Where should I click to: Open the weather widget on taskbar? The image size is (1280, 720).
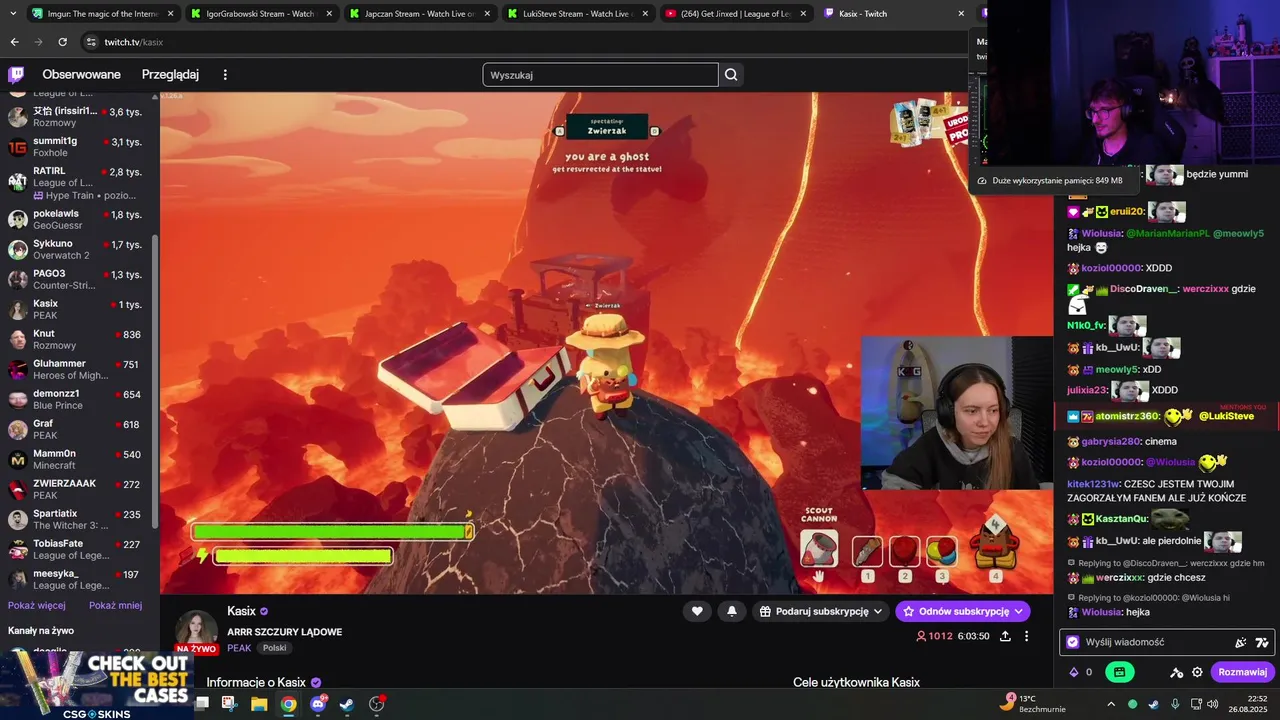point(1032,704)
